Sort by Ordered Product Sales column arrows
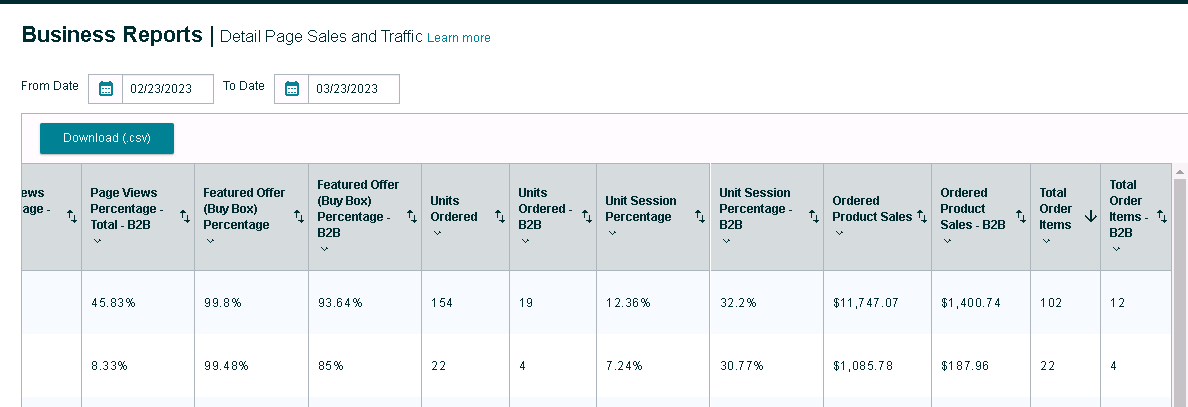This screenshot has width=1188, height=407. [921, 216]
